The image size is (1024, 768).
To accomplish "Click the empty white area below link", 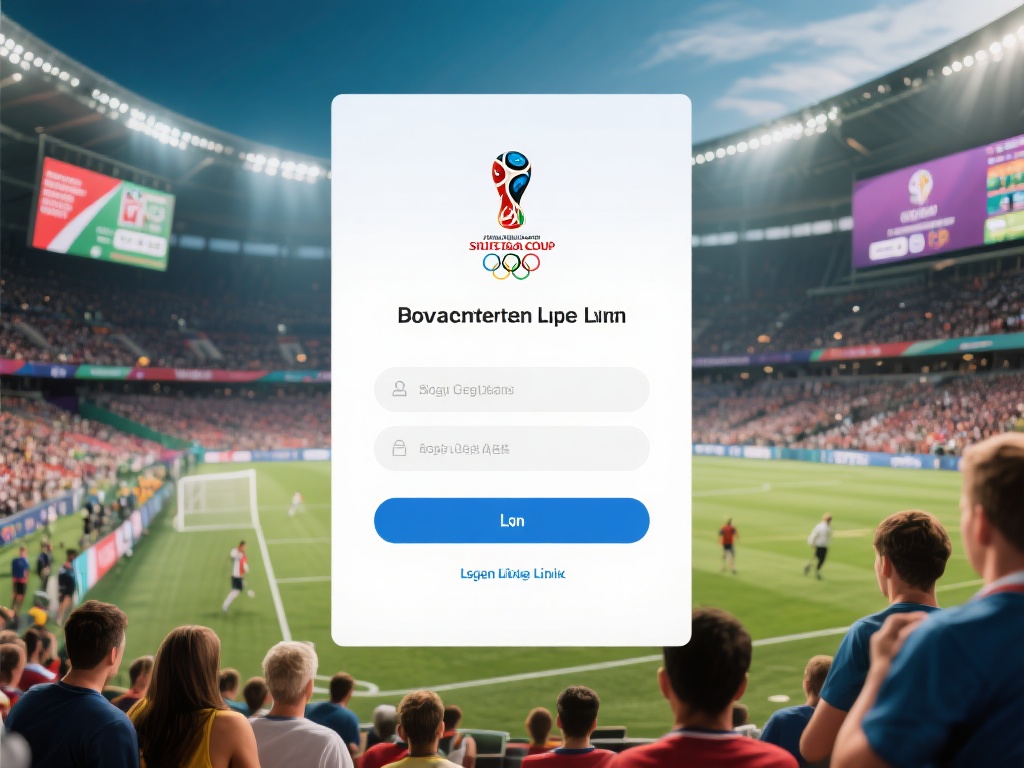I will click(511, 614).
